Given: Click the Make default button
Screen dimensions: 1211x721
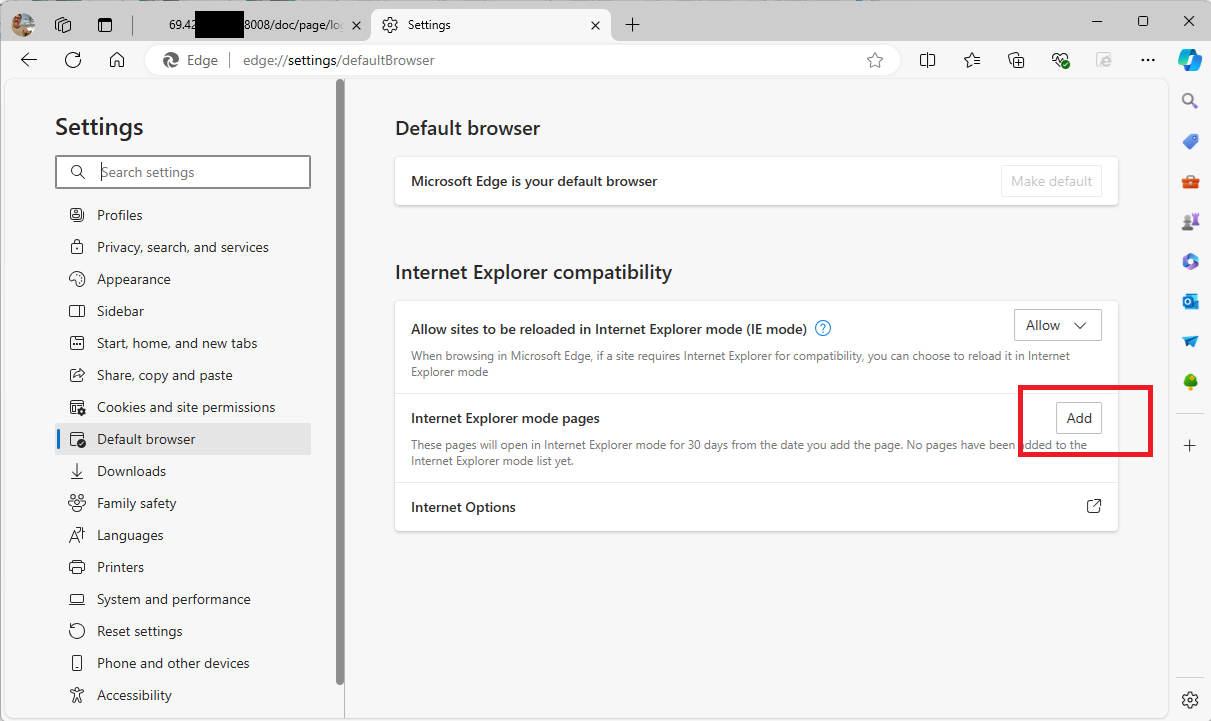Looking at the screenshot, I should tap(1051, 181).
